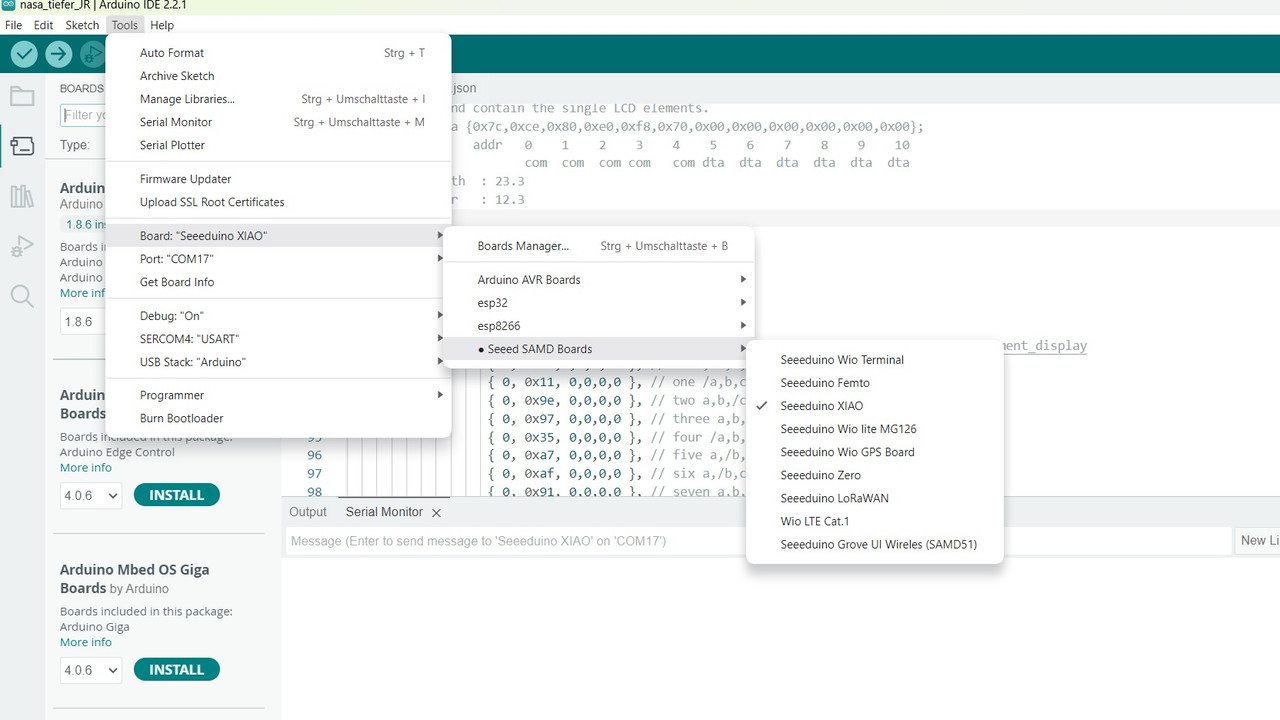The height and width of the screenshot is (720, 1280).
Task: Select Seeeduino Wio GPS Board
Action: coord(875,452)
